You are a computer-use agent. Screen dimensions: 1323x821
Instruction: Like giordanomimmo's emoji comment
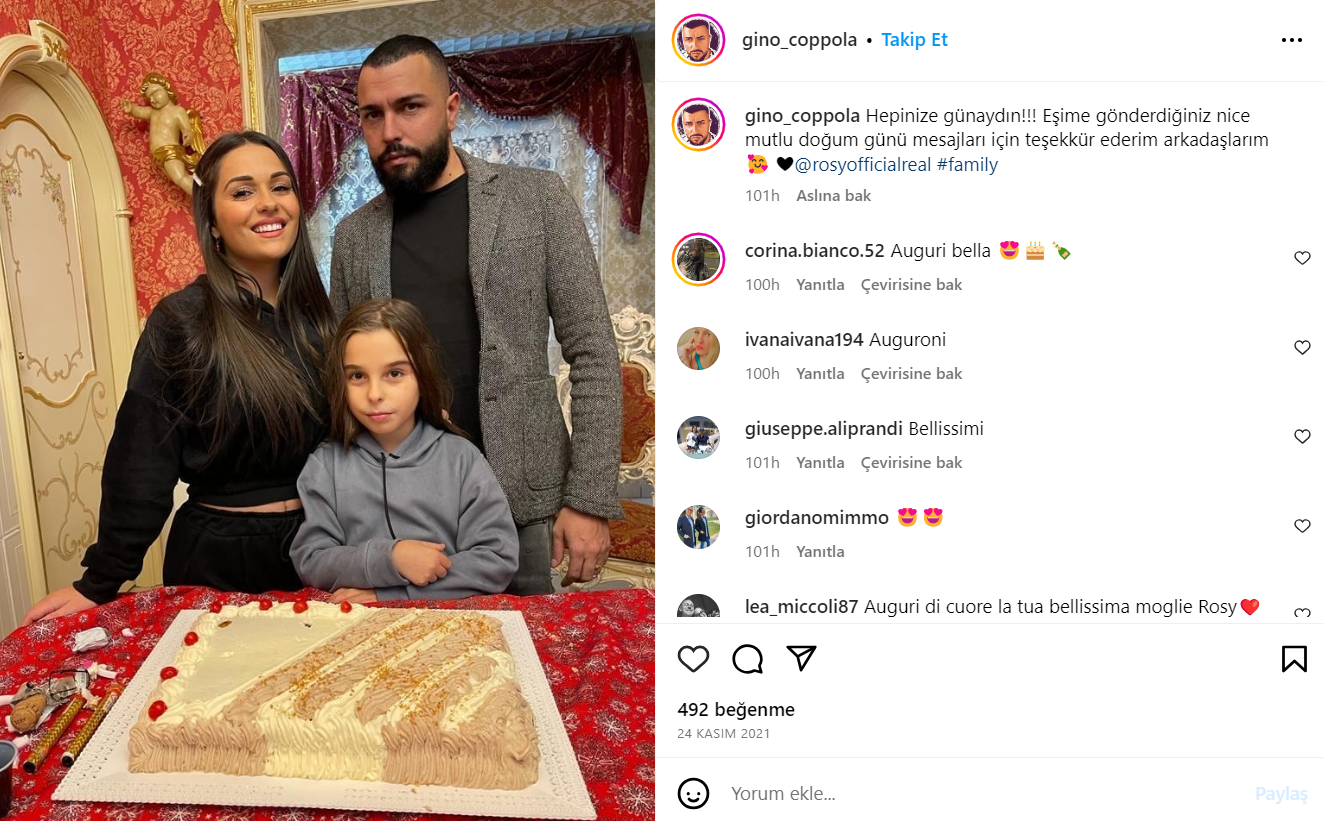tap(1302, 525)
